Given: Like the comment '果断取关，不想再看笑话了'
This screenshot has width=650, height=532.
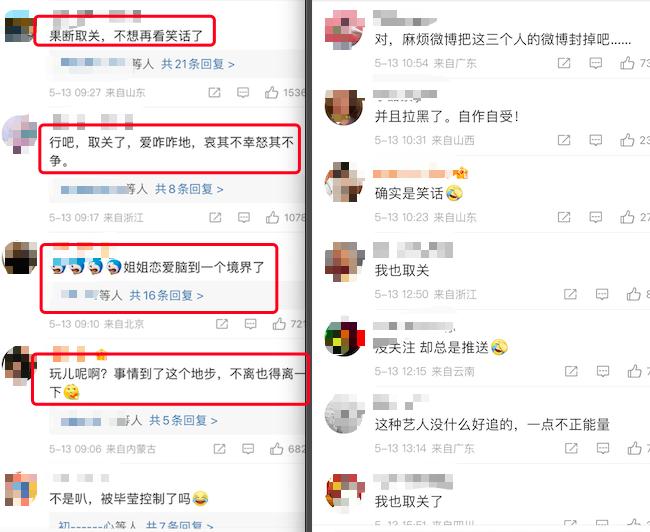Looking at the screenshot, I should tap(272, 92).
